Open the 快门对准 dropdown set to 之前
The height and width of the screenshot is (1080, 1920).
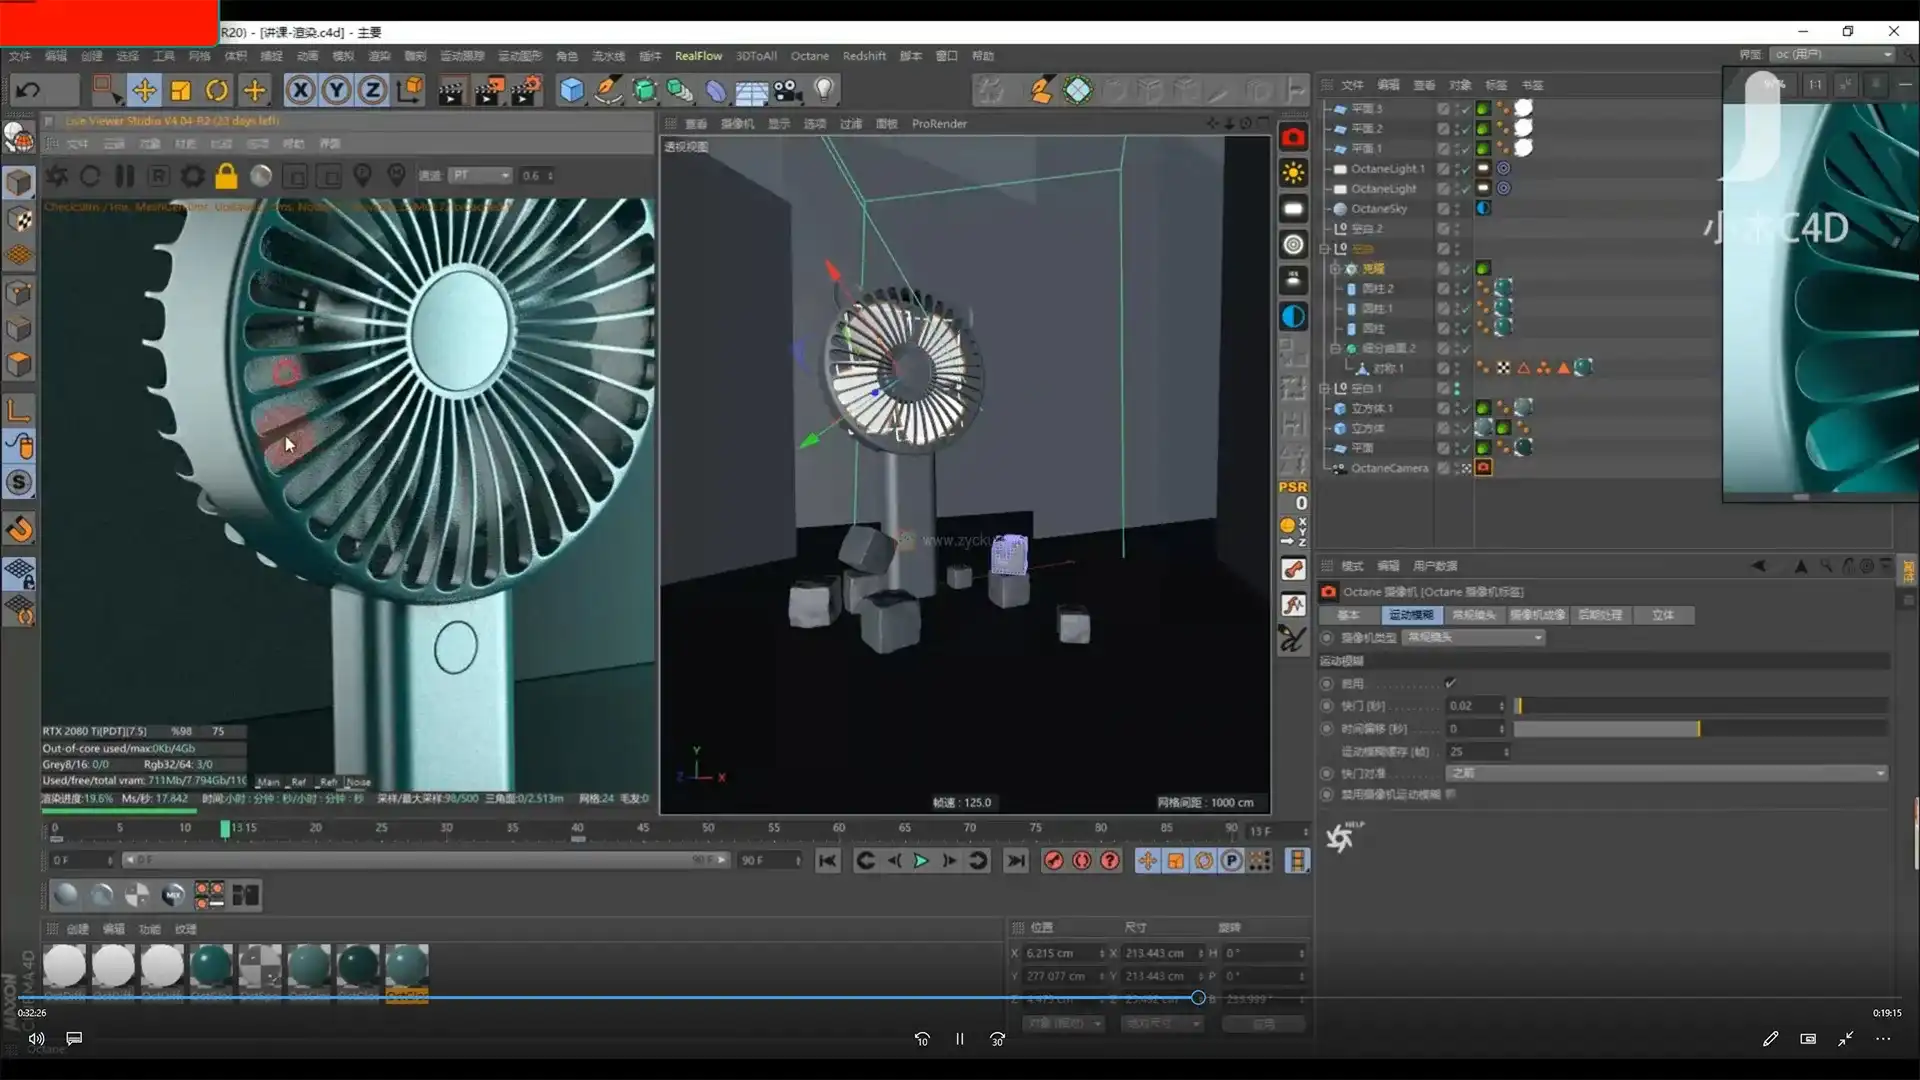pyautogui.click(x=1665, y=773)
